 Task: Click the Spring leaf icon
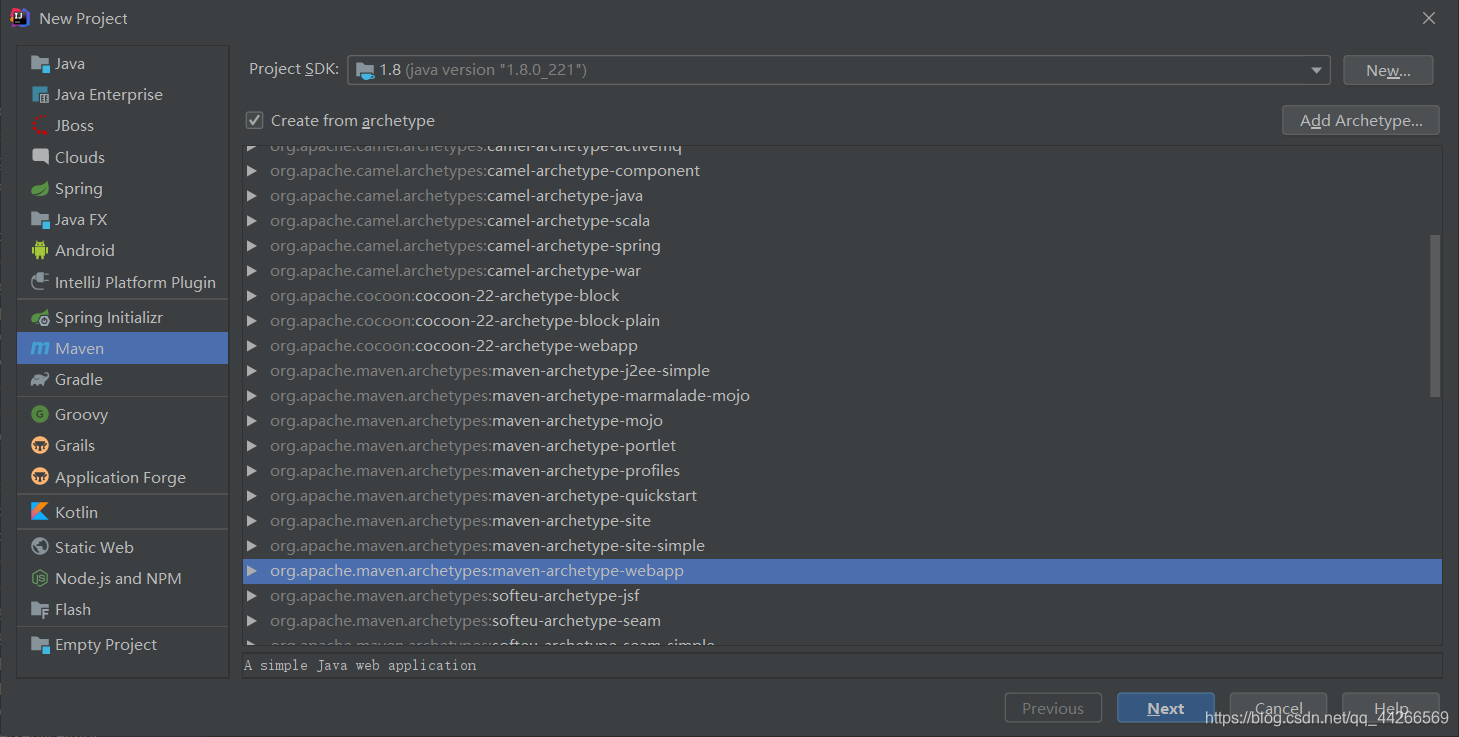[40, 188]
